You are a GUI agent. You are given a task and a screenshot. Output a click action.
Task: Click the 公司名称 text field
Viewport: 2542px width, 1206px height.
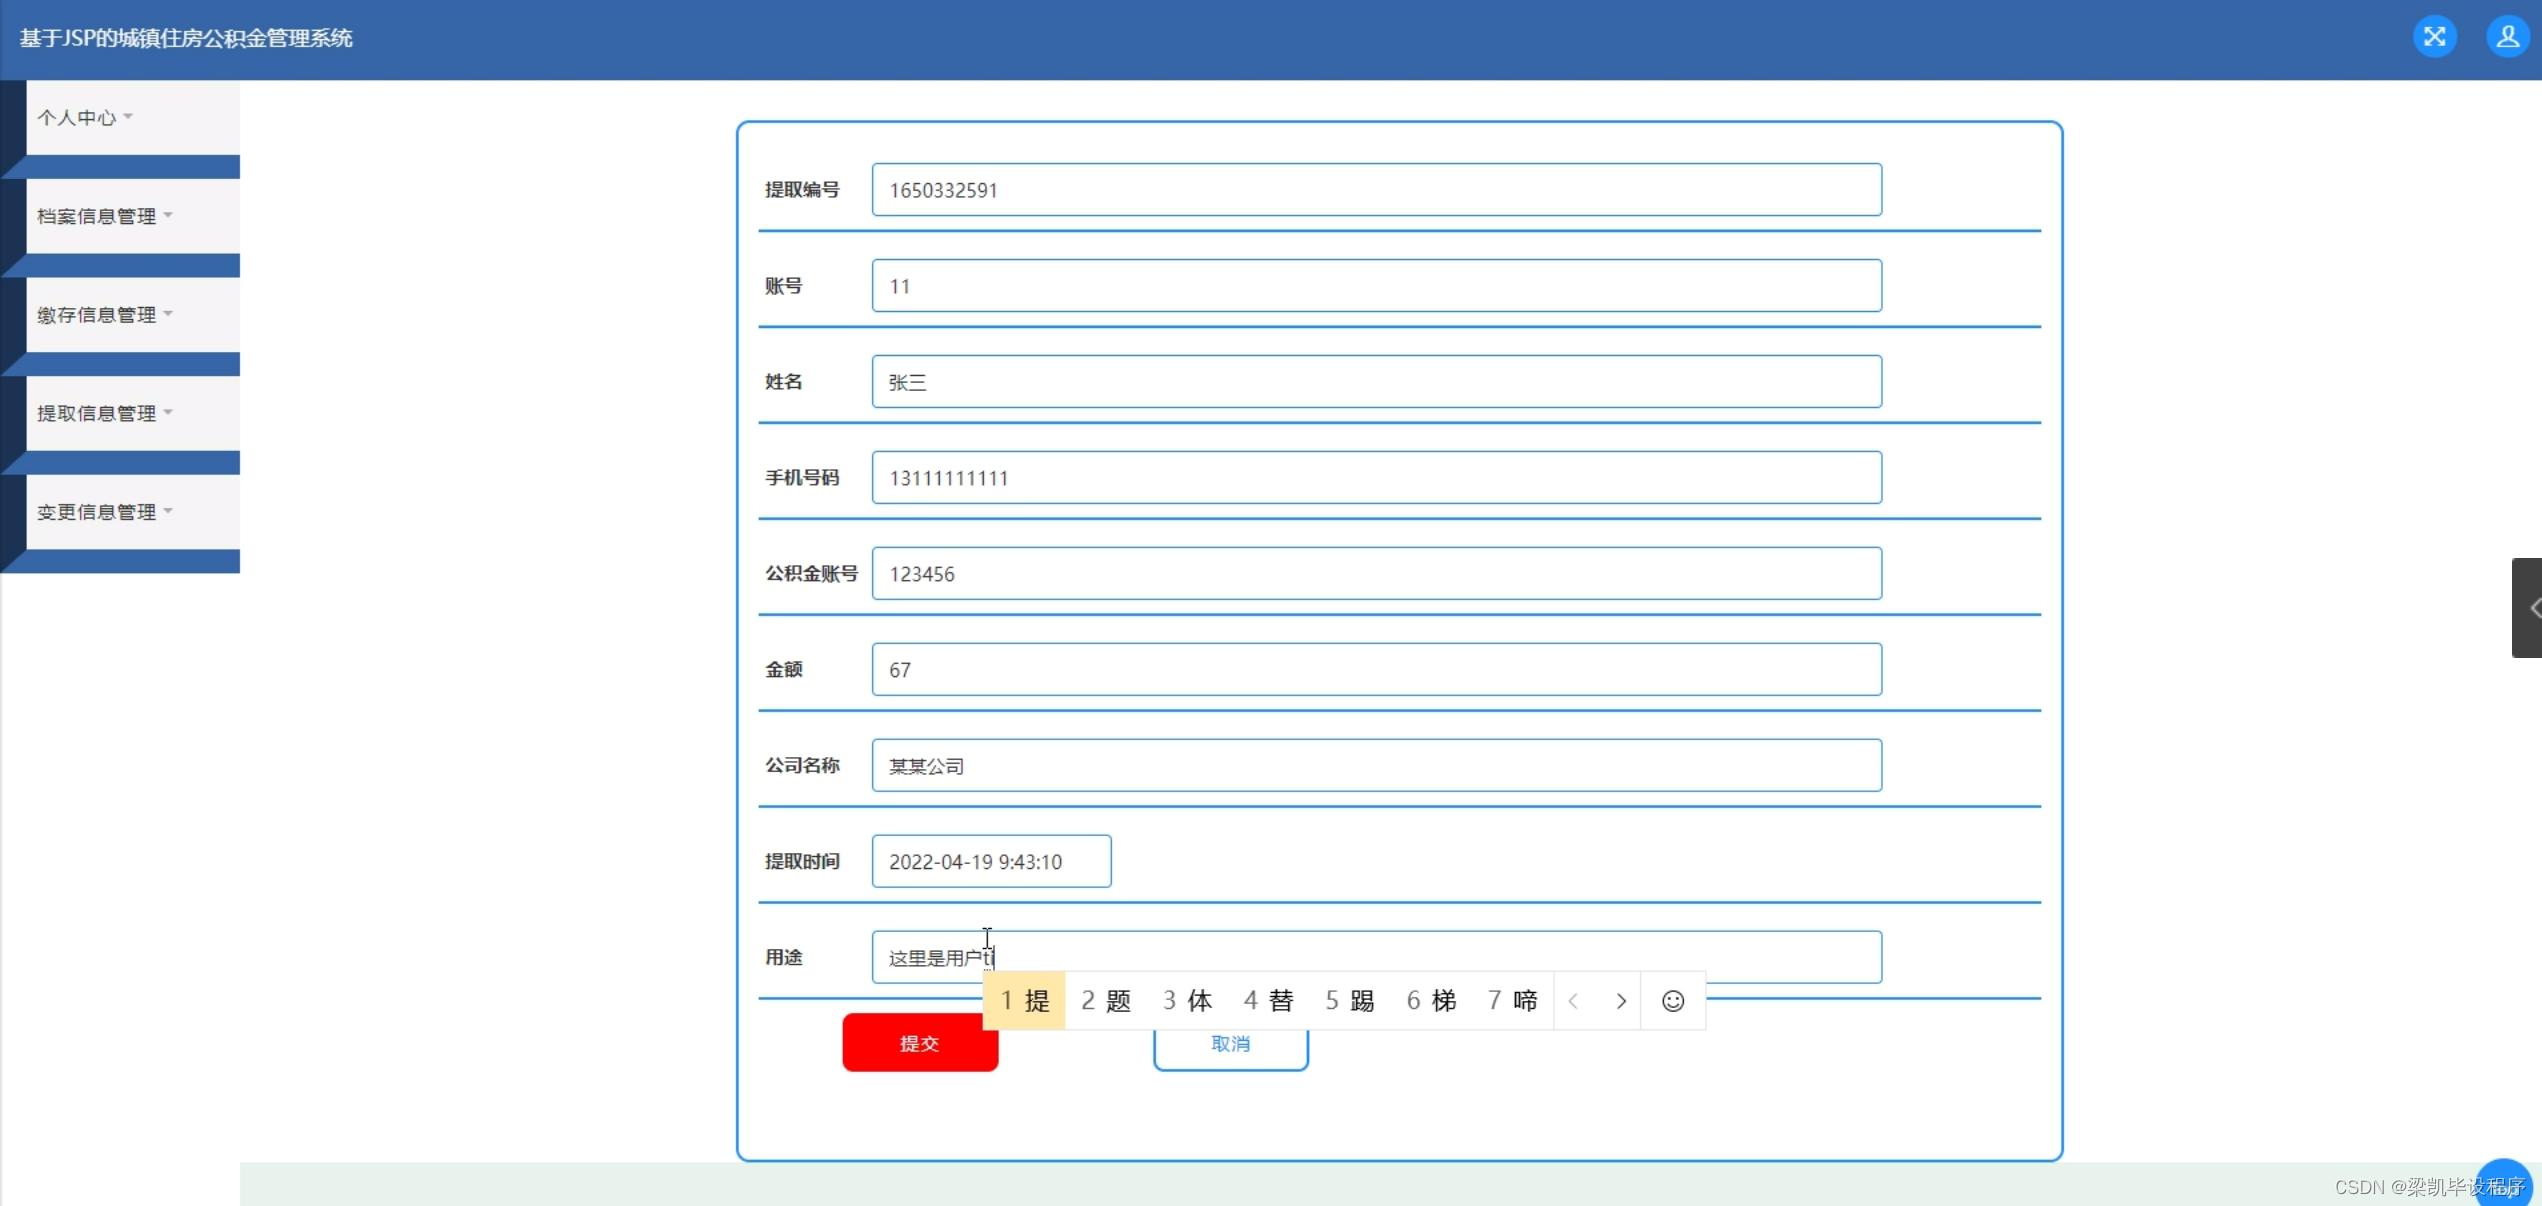(1376, 765)
